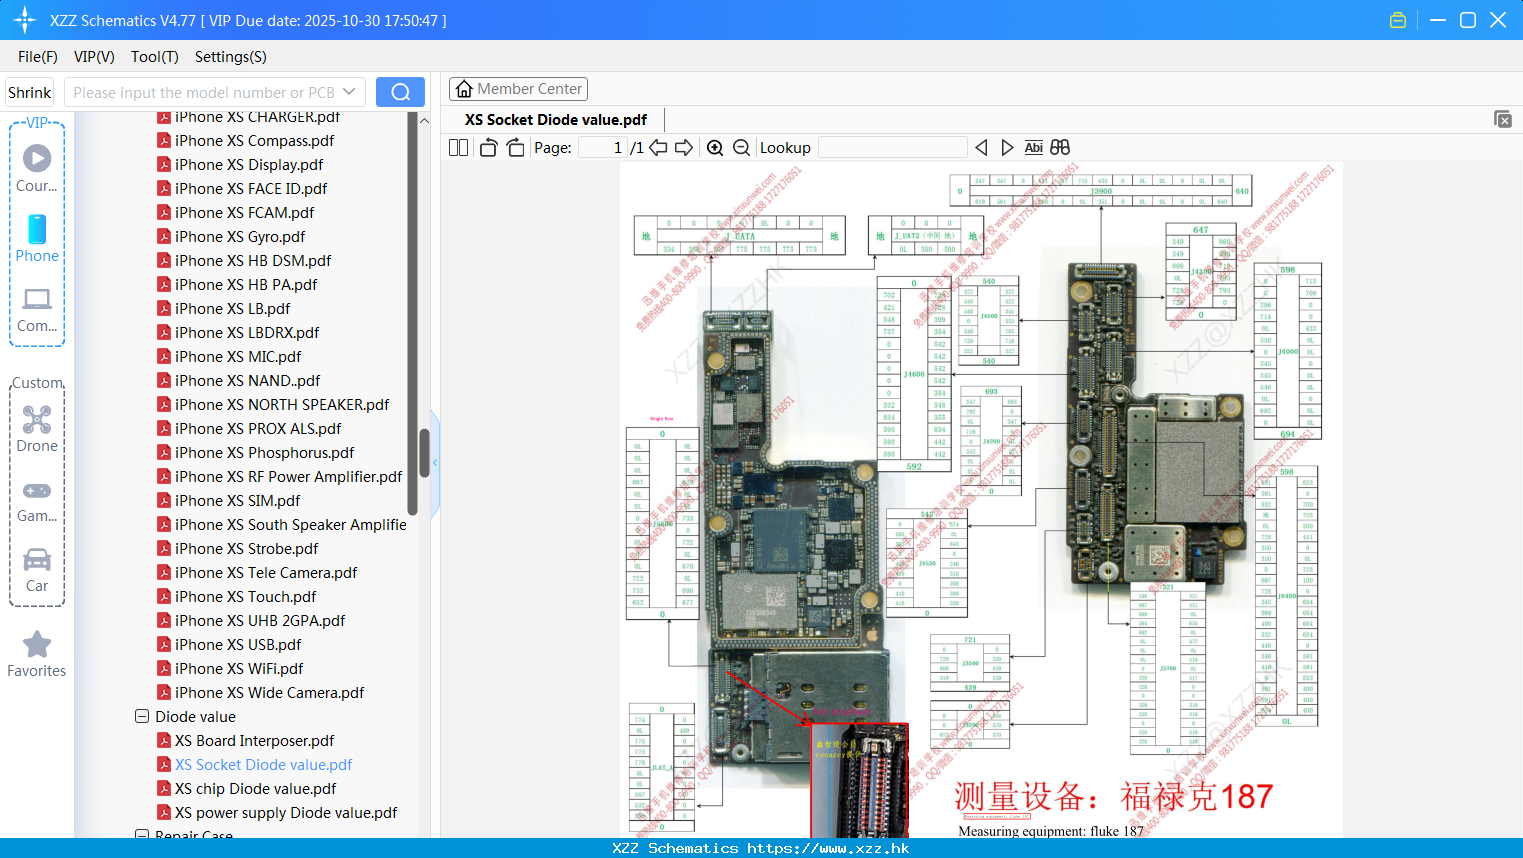Rotate the page clockwise

(515, 148)
